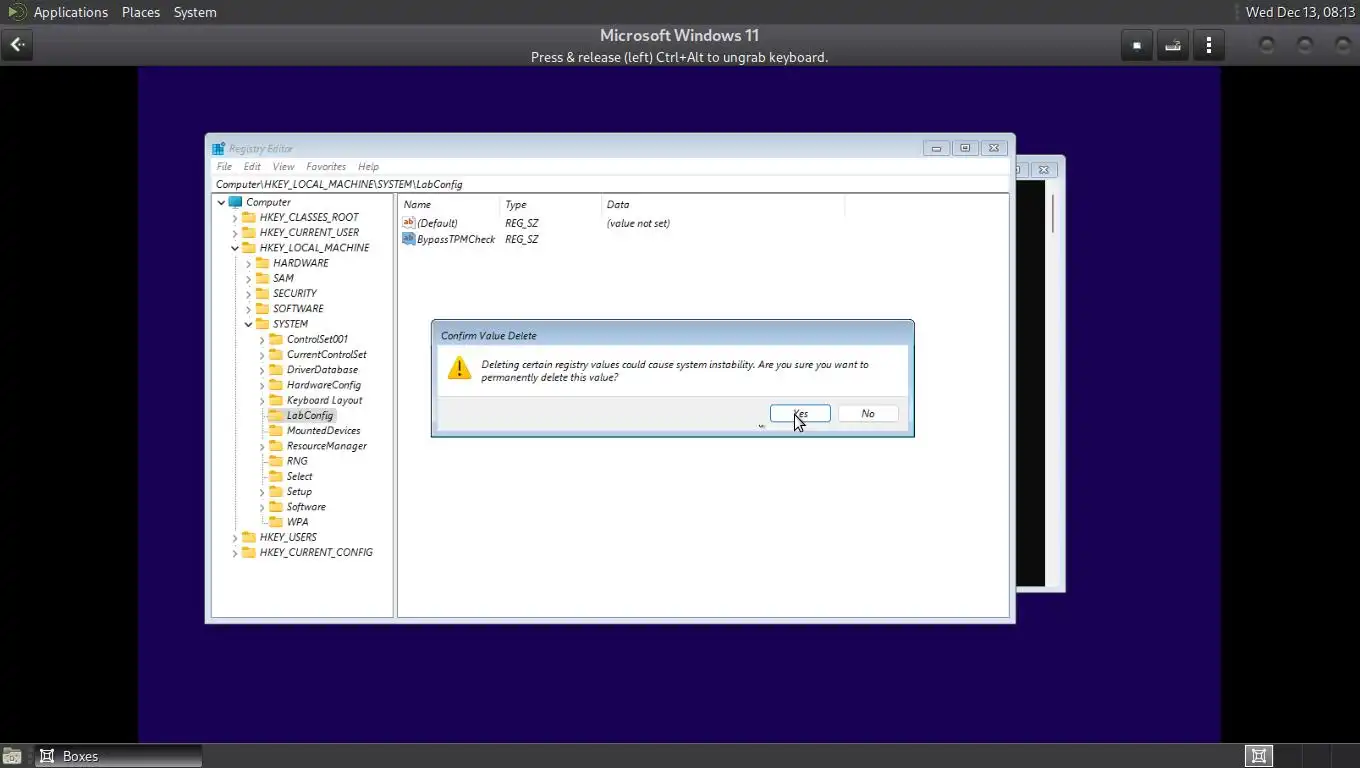
Task: Click the workspace switcher icon at bottom right
Action: [x=1259, y=756]
